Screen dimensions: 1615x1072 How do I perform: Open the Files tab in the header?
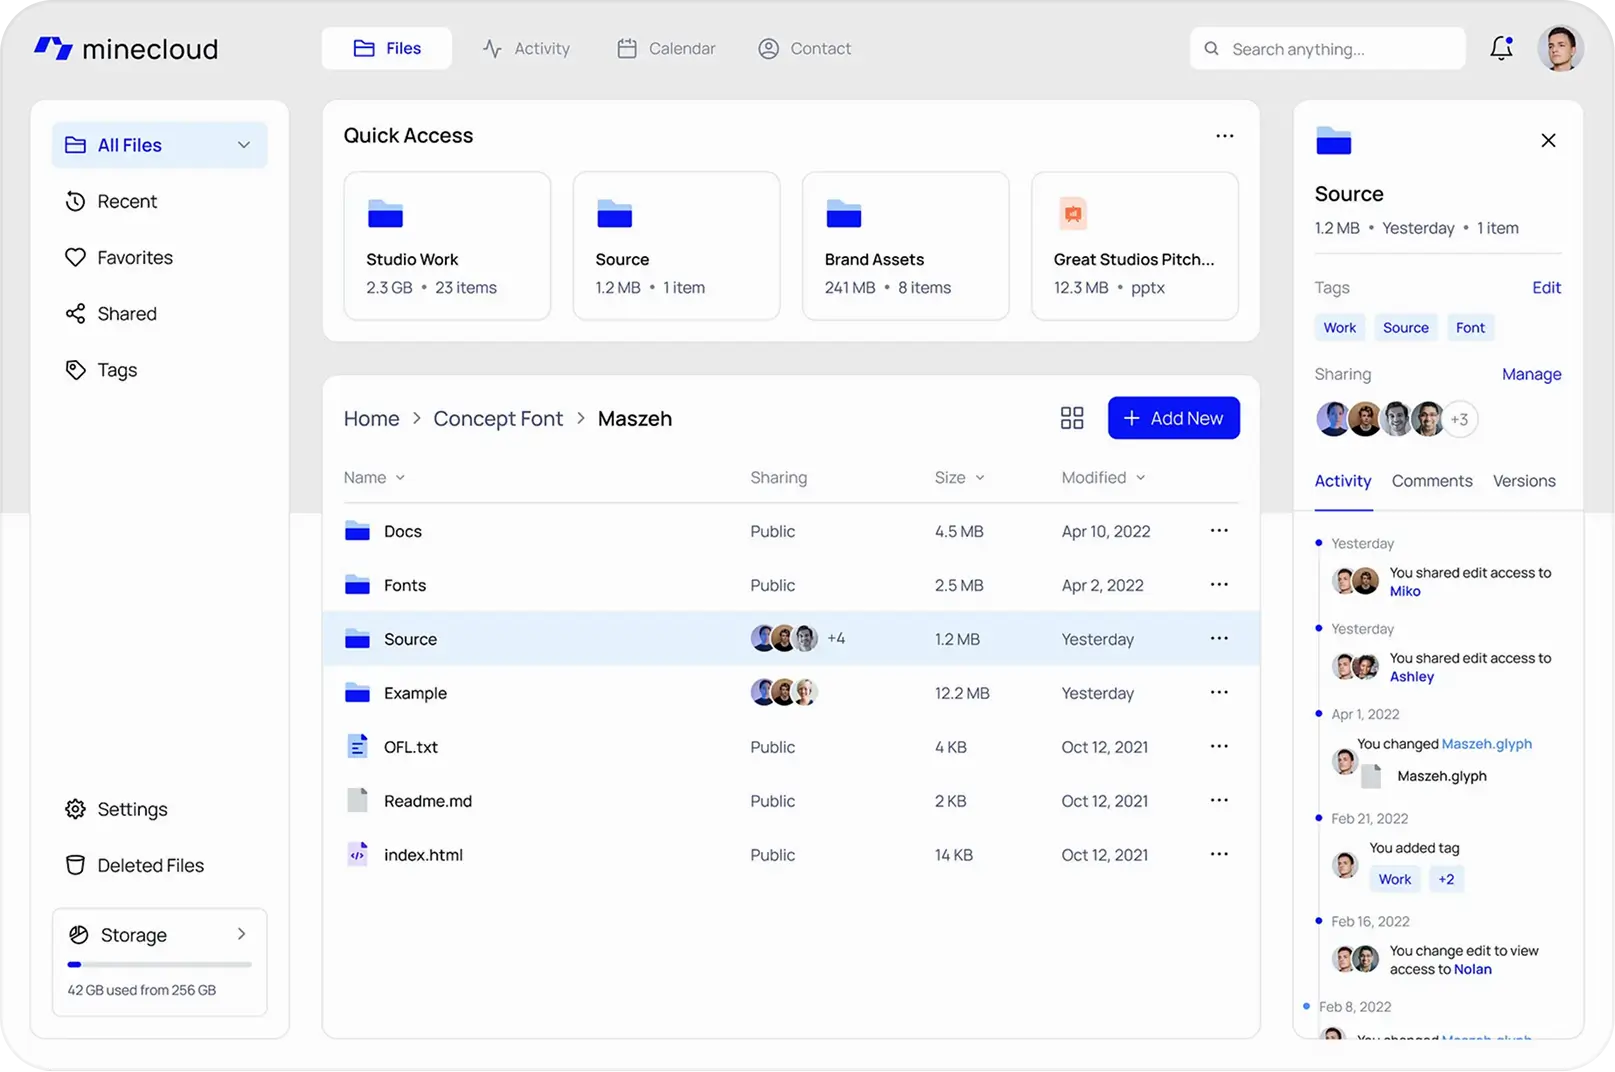pos(386,48)
